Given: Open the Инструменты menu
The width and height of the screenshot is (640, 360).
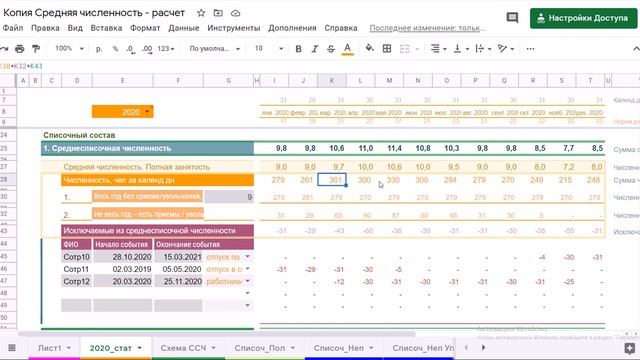Looking at the screenshot, I should 233,28.
